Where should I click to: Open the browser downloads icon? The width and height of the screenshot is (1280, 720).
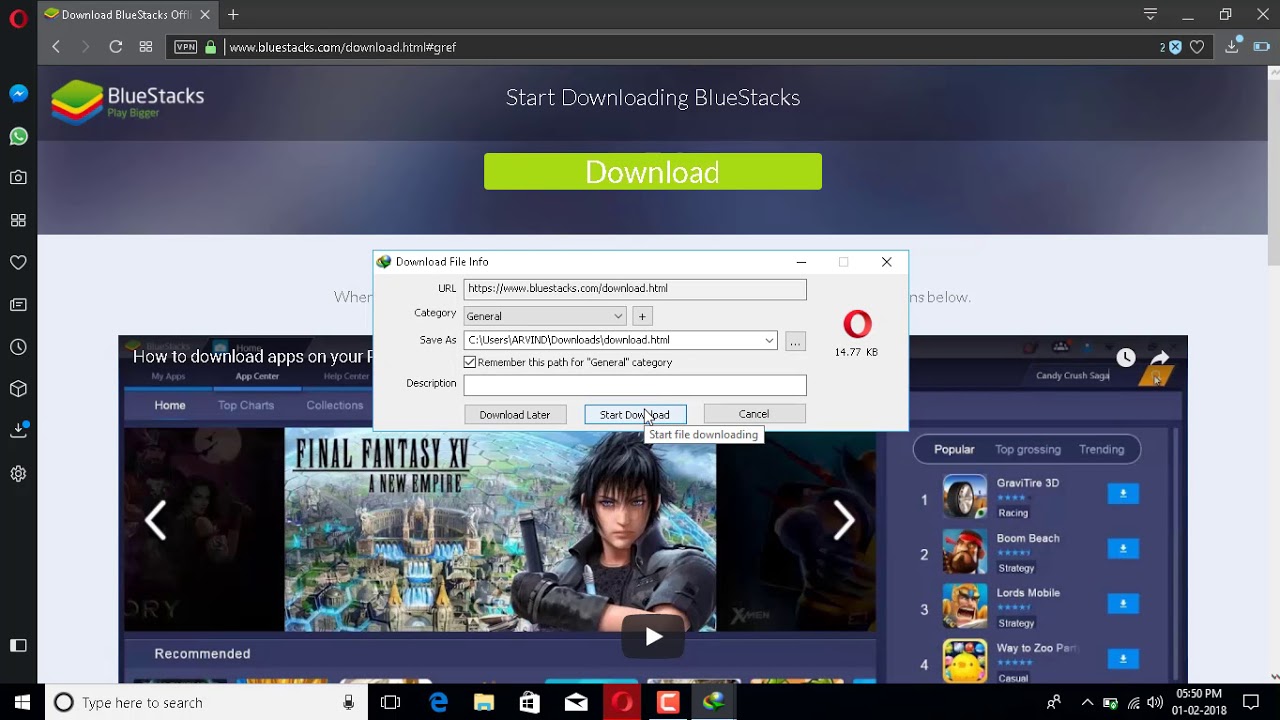tap(1233, 46)
